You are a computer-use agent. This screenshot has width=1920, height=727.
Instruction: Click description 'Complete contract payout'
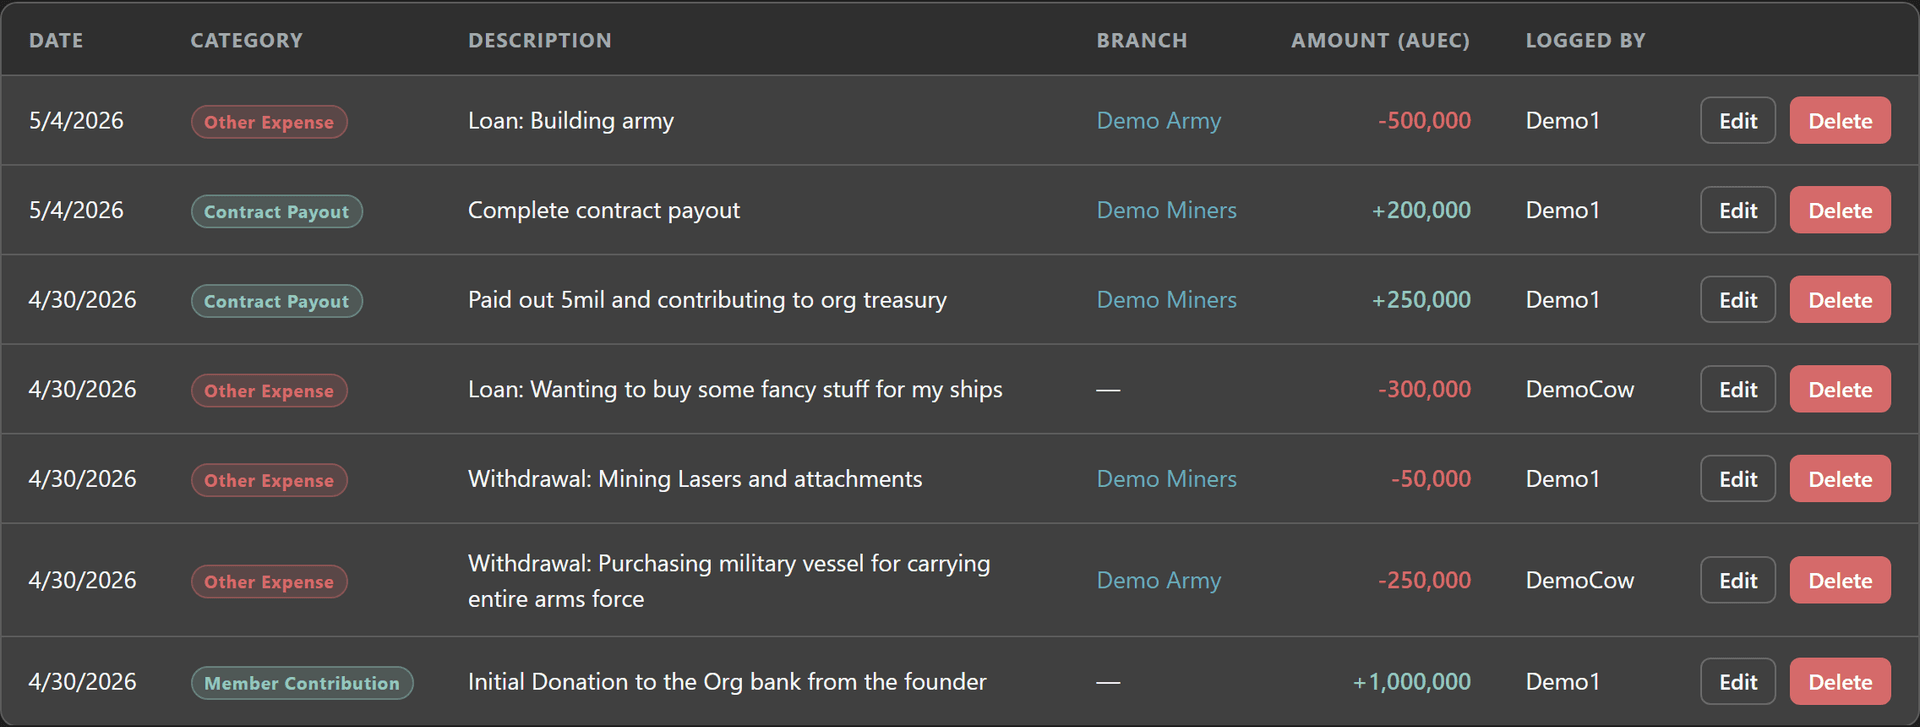point(604,211)
